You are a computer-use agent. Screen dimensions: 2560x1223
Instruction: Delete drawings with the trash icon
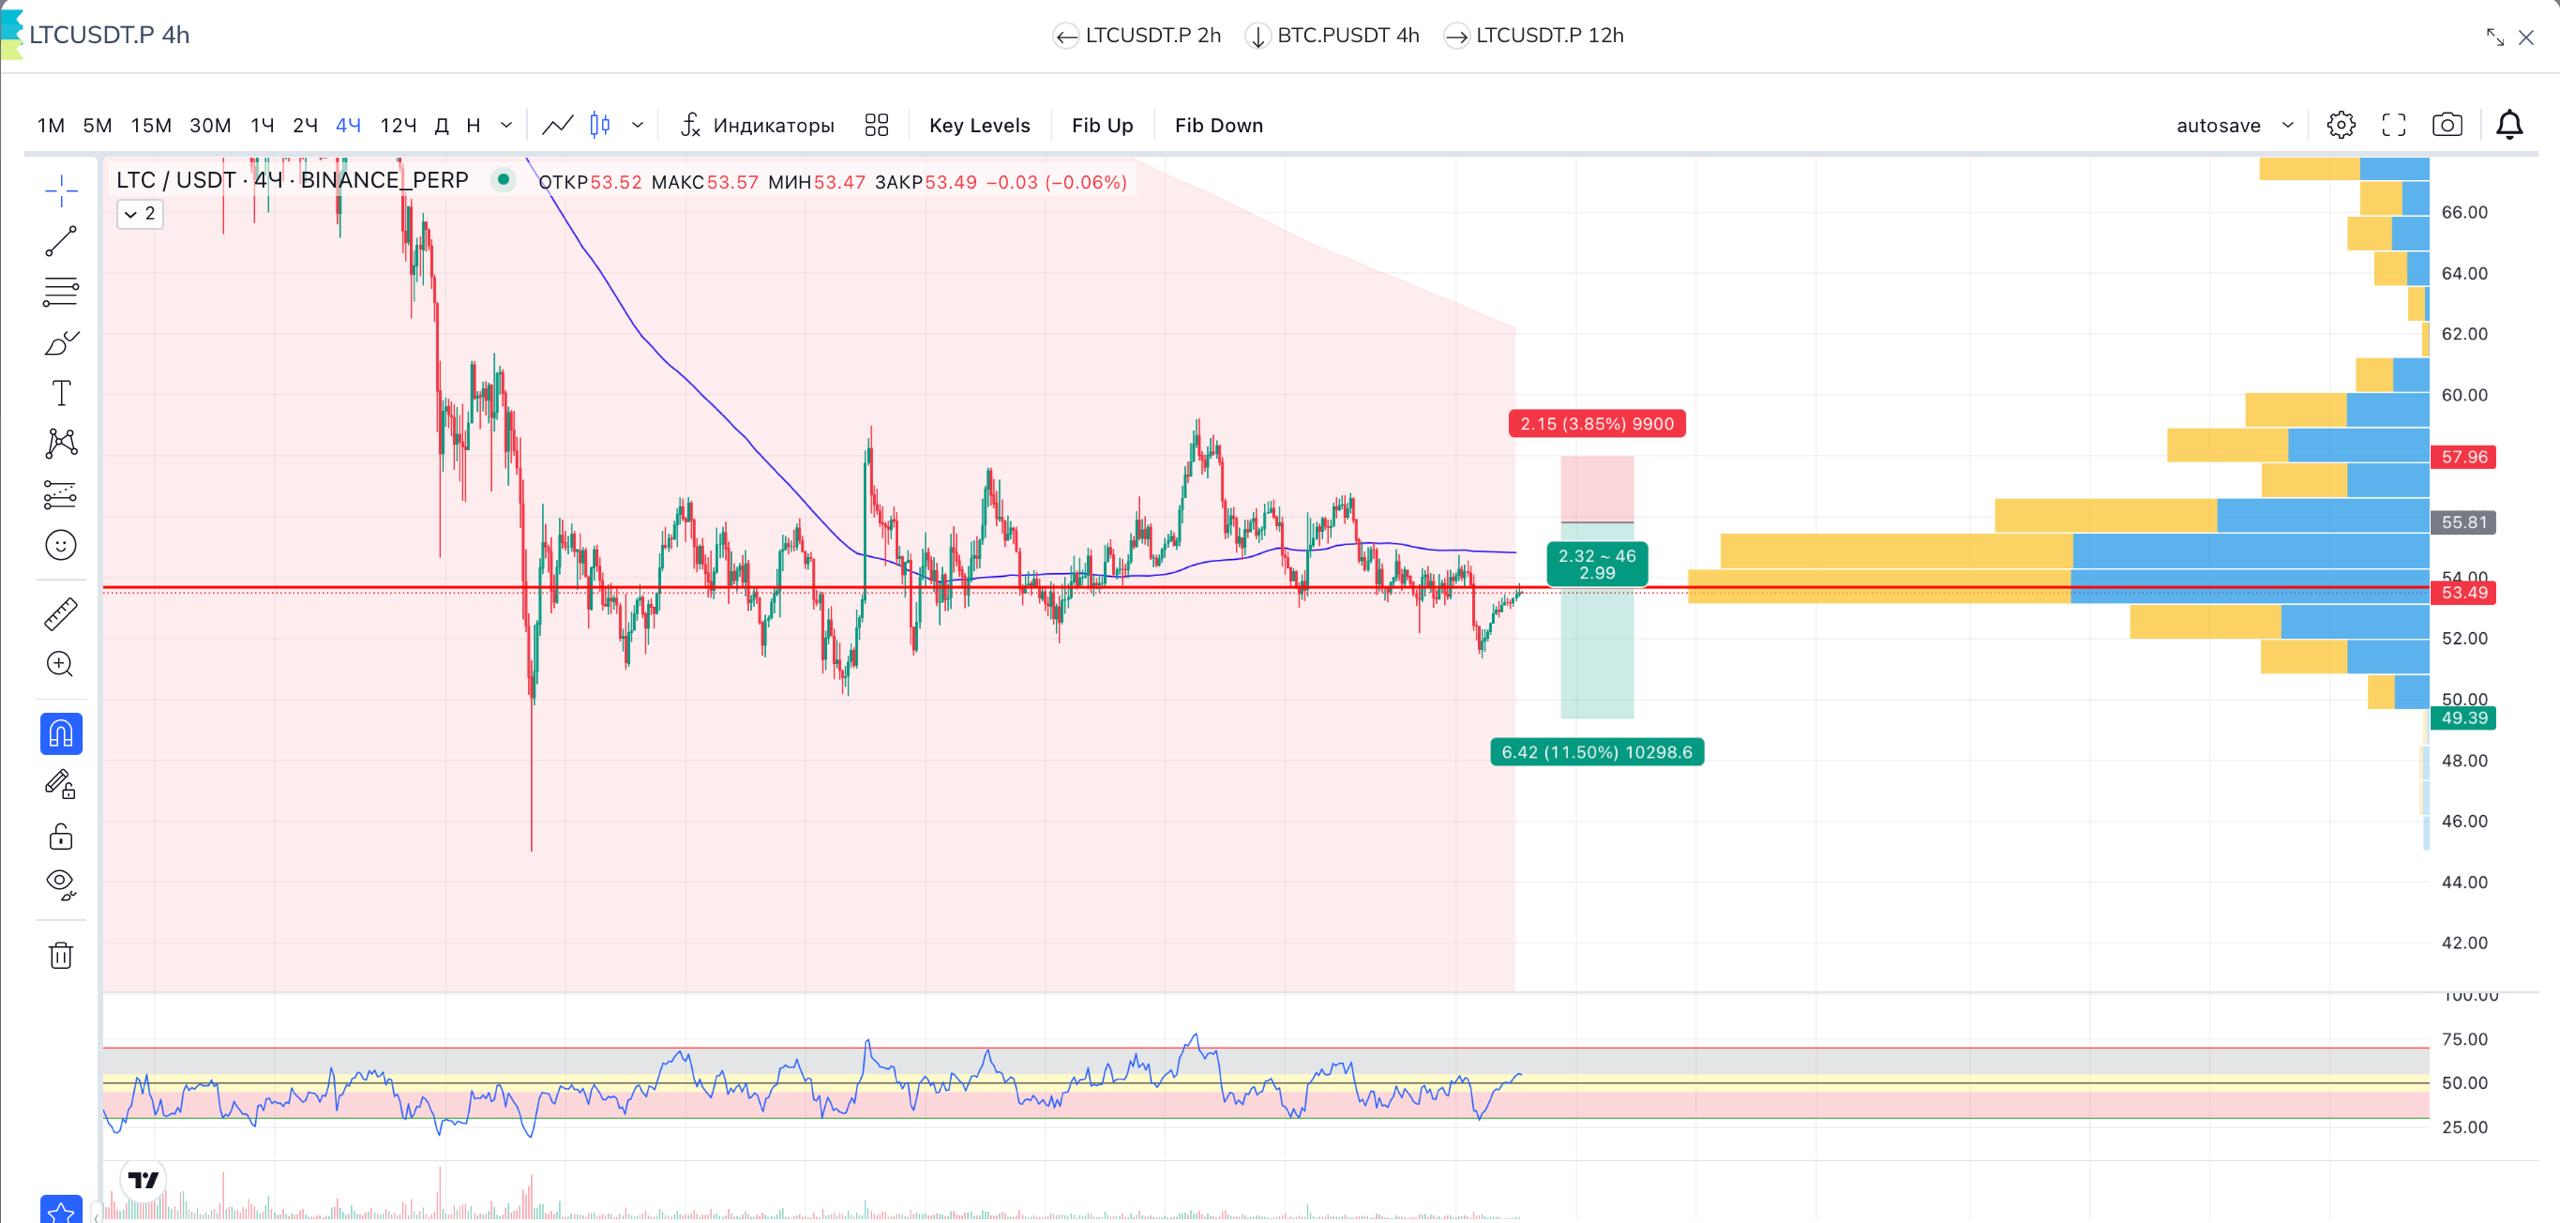click(61, 955)
